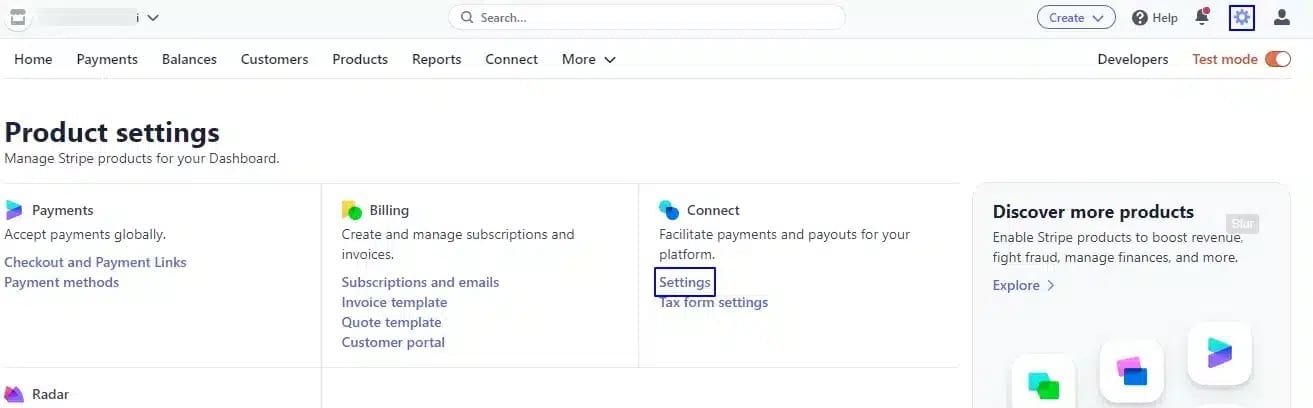Click the Discover more products heading
The width and height of the screenshot is (1313, 408).
(x=1093, y=211)
